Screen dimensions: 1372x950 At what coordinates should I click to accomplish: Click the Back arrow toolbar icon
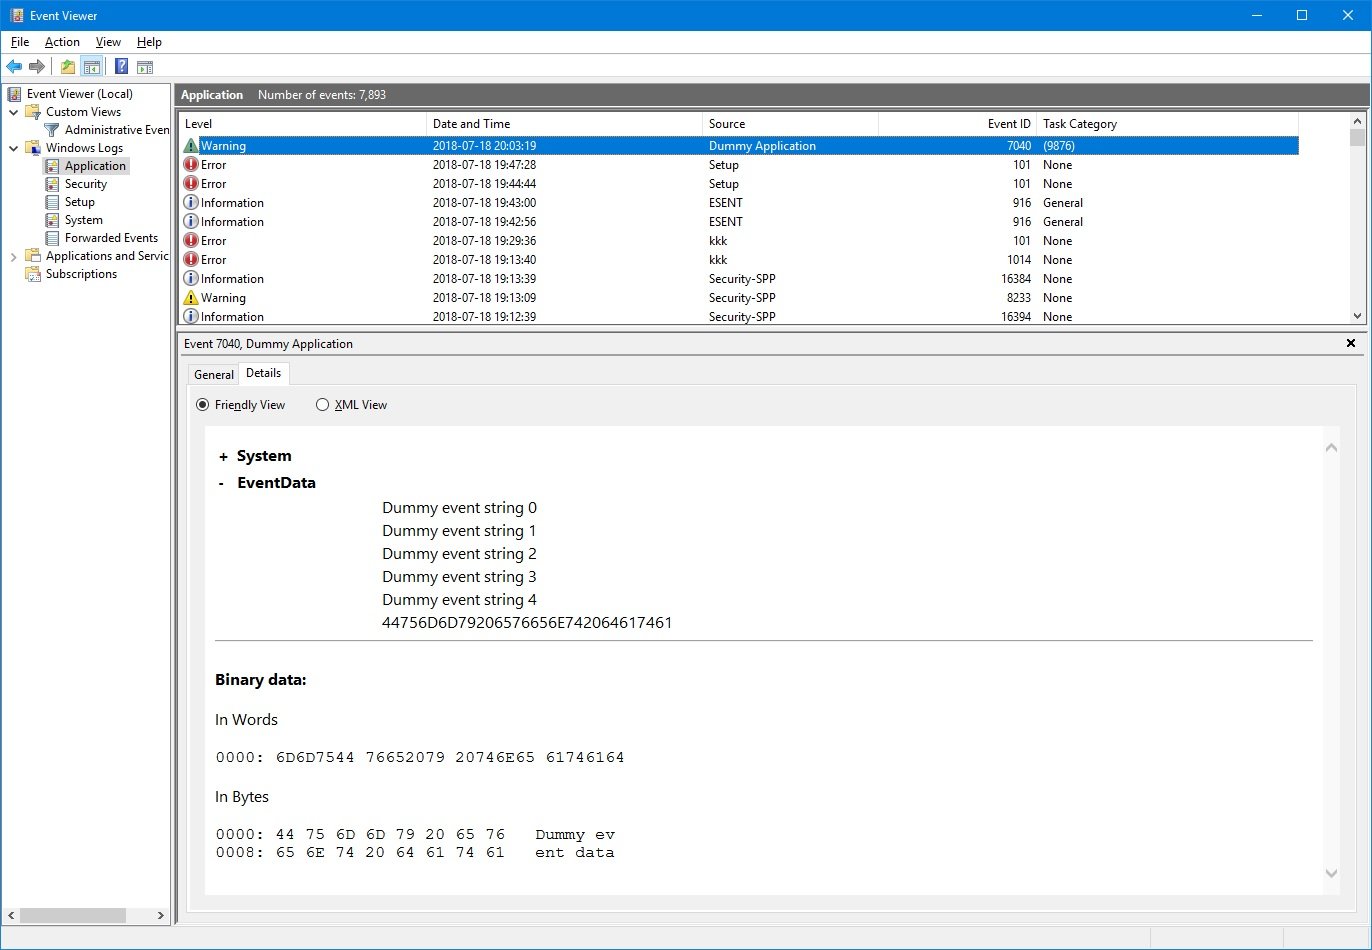[14, 67]
